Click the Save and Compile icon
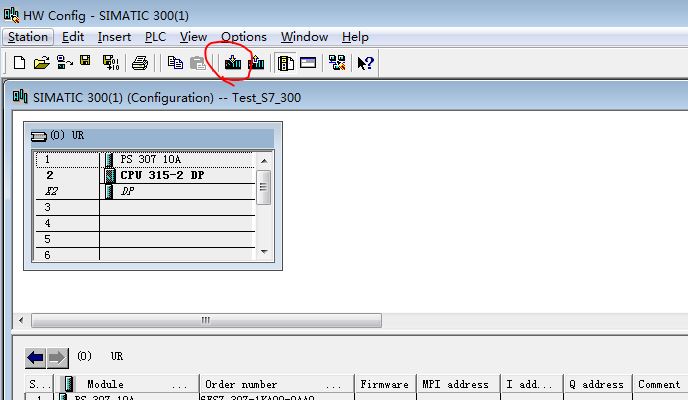Screen dimensions: 688x400 tap(110, 63)
